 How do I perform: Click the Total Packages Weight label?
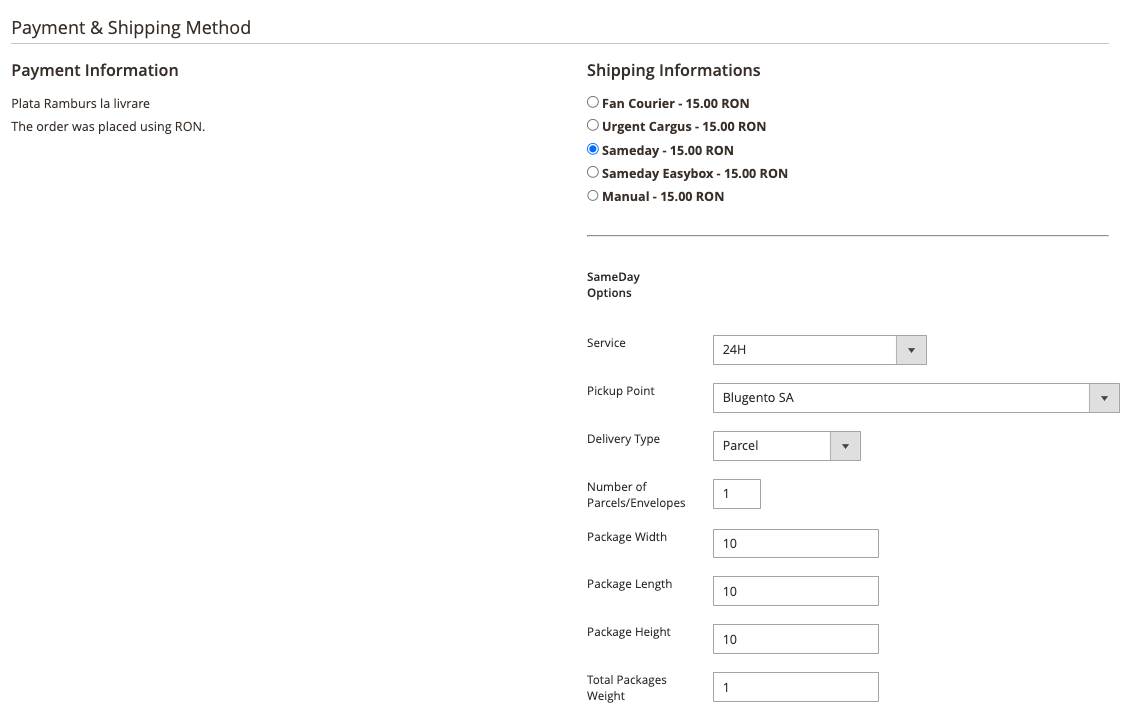pos(627,688)
